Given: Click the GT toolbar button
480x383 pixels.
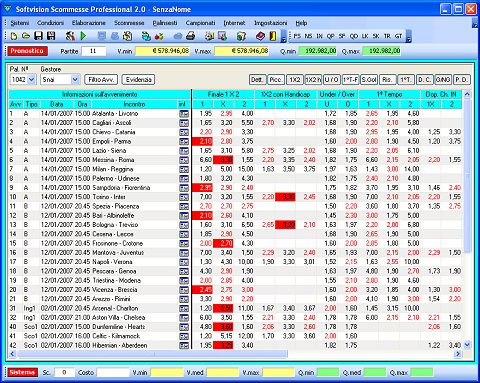Looking at the screenshot, I should (398, 36).
